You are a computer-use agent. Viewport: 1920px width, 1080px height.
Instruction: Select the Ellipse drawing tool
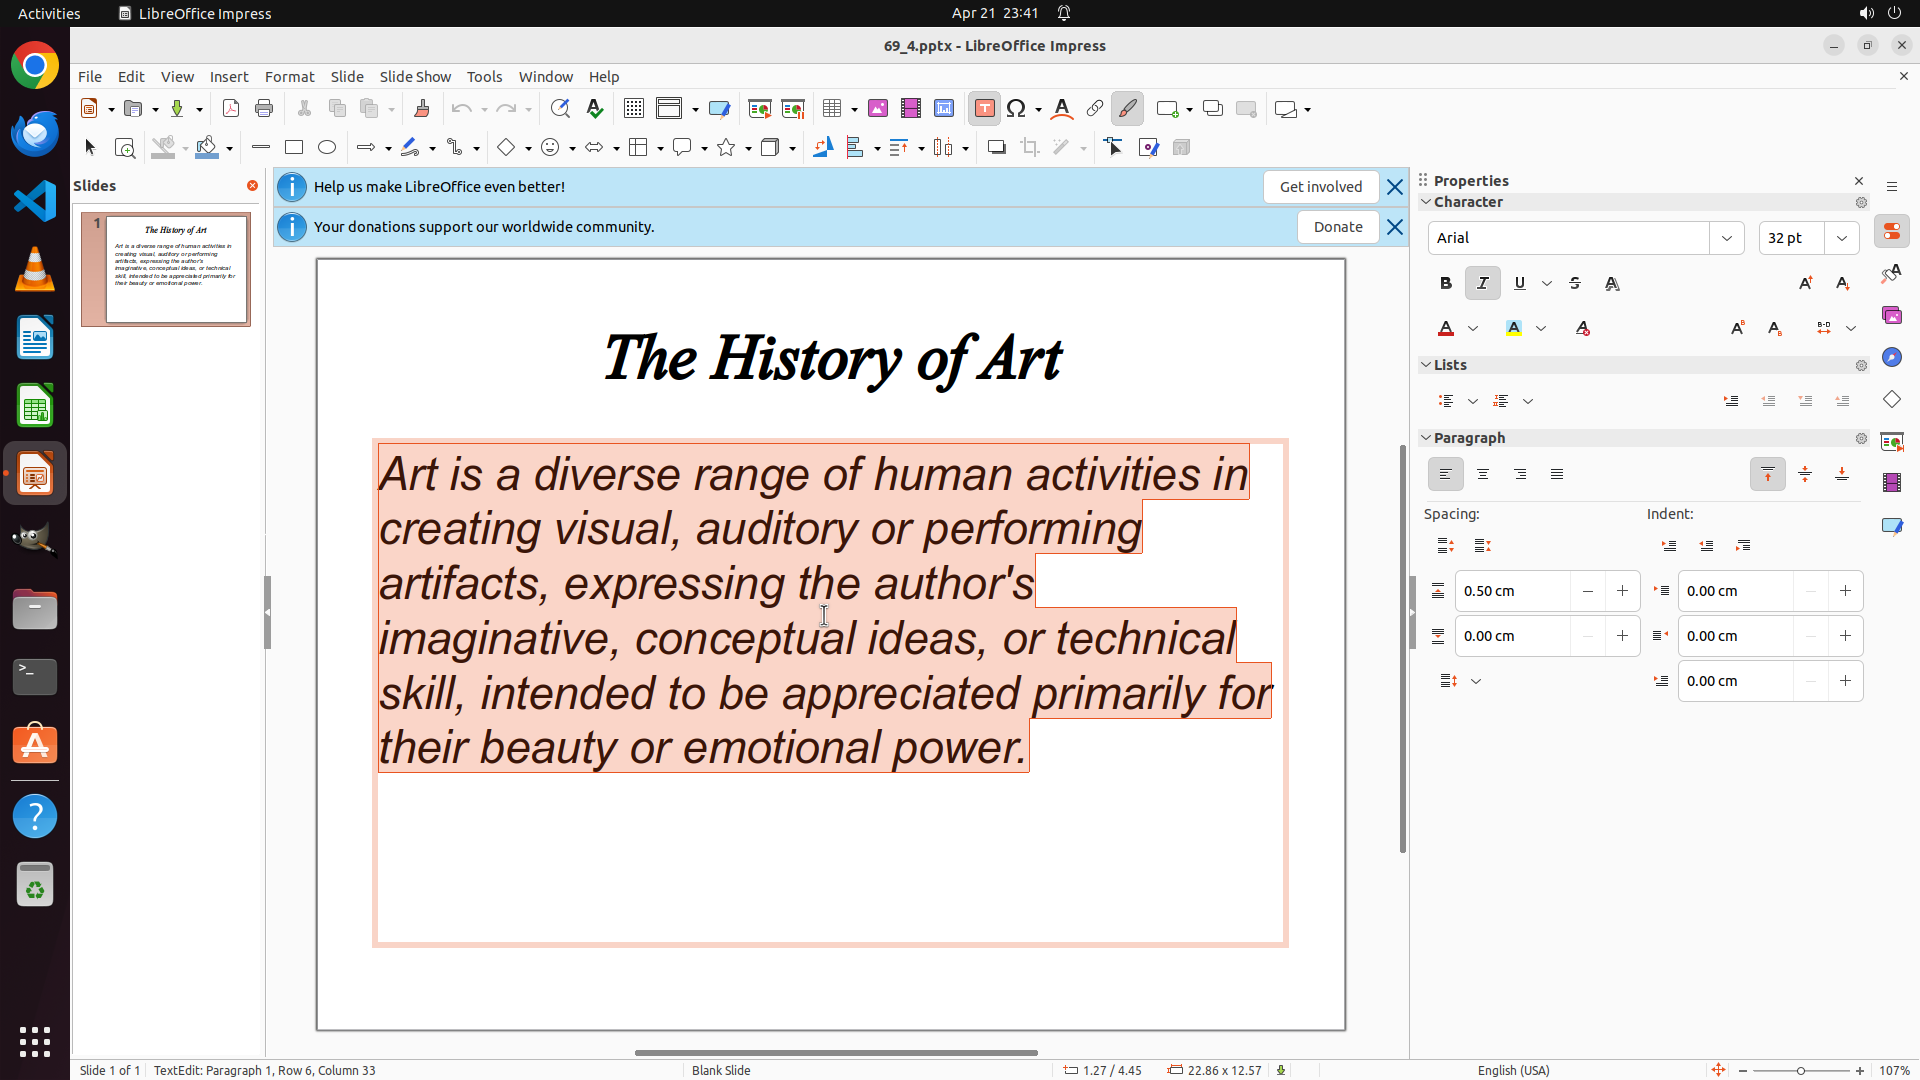coord(327,148)
